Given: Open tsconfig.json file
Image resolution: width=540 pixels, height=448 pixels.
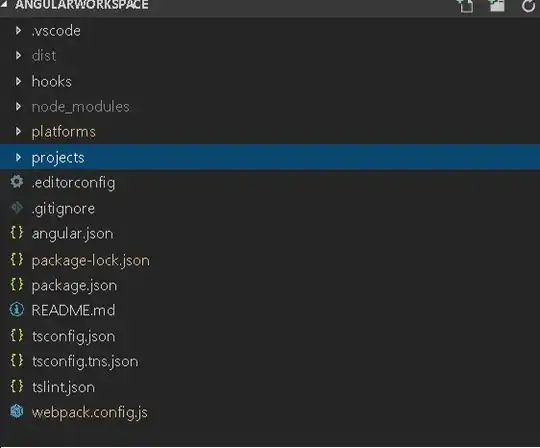Looking at the screenshot, I should click(x=270, y=336).
